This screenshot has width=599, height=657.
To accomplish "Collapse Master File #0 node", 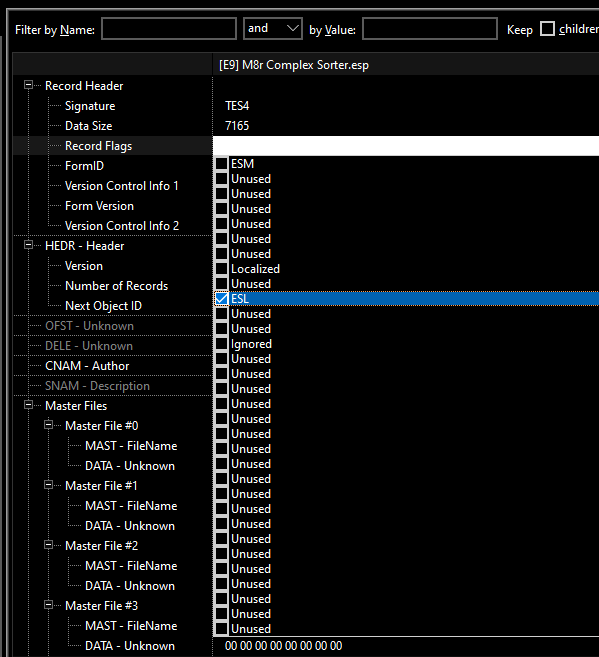I will point(49,425).
